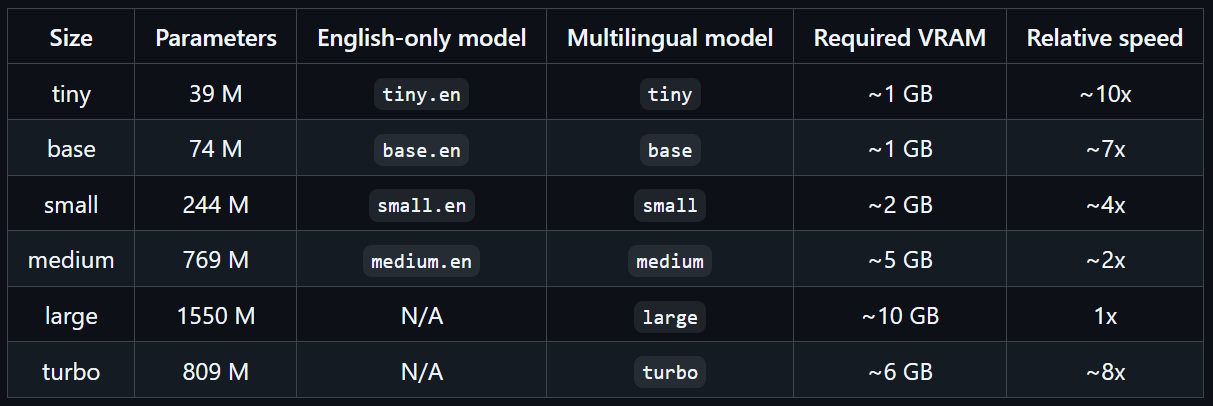Select the multilingual small code badge
This screenshot has height=406, width=1213.
670,205
